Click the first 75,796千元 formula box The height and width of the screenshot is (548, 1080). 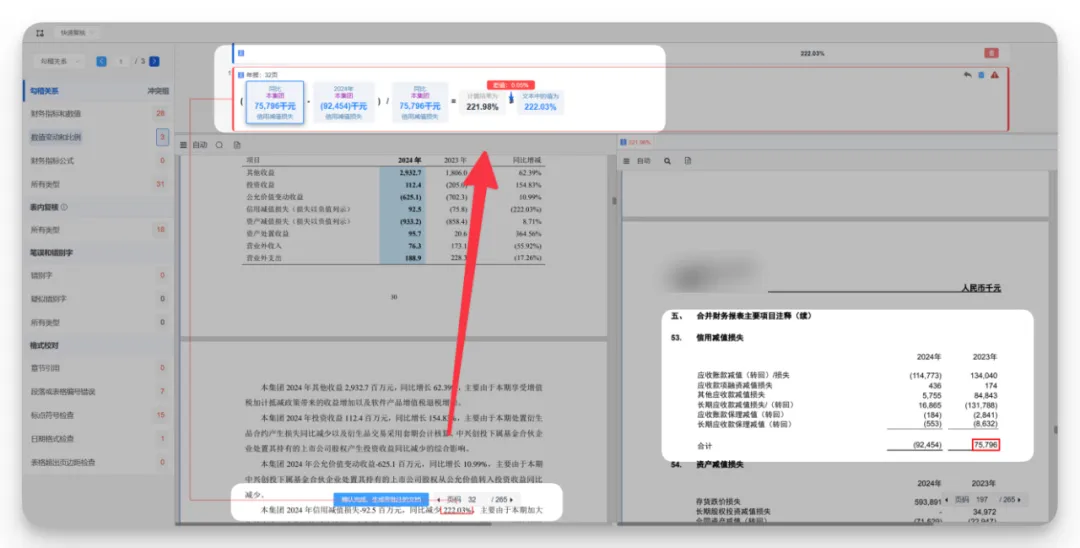(275, 104)
